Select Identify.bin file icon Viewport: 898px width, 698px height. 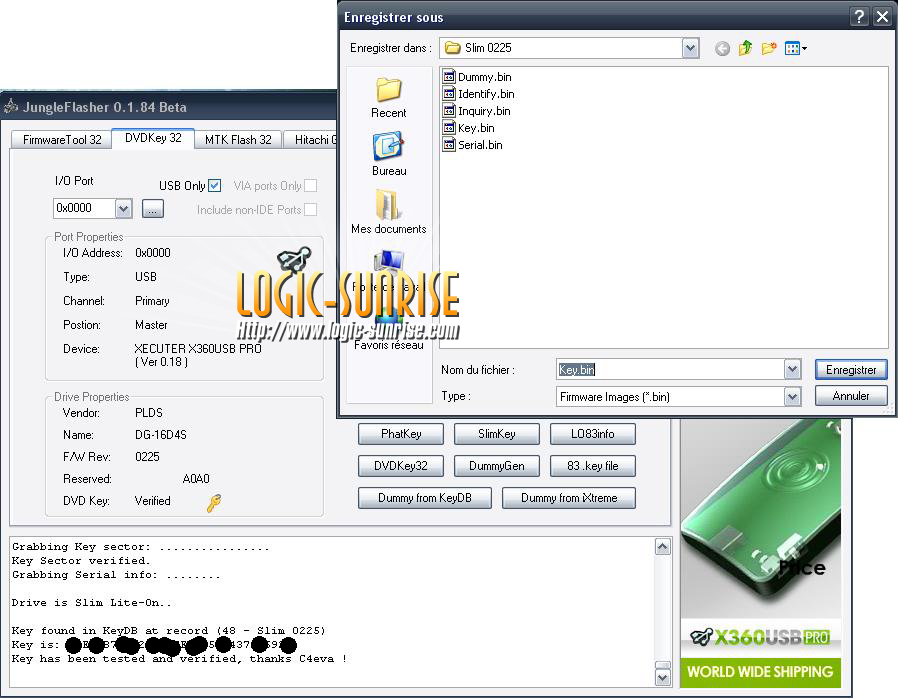click(x=450, y=94)
